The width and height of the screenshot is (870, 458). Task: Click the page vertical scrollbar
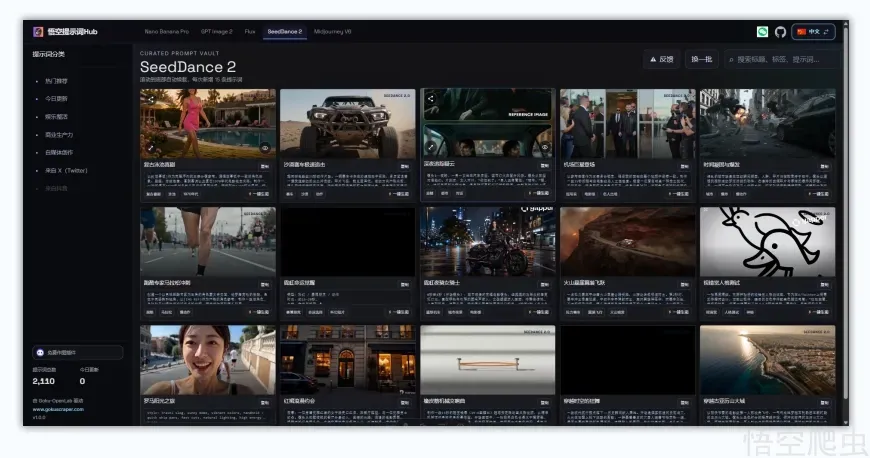[x=845, y=211]
